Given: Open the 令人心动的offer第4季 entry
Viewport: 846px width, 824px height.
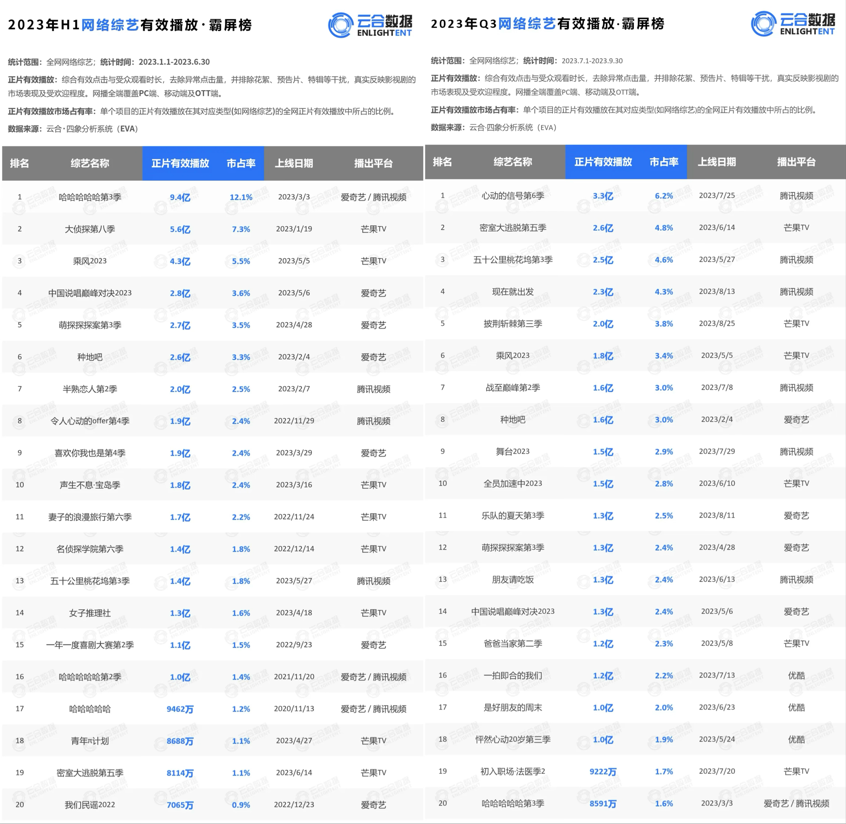Looking at the screenshot, I should (x=90, y=421).
